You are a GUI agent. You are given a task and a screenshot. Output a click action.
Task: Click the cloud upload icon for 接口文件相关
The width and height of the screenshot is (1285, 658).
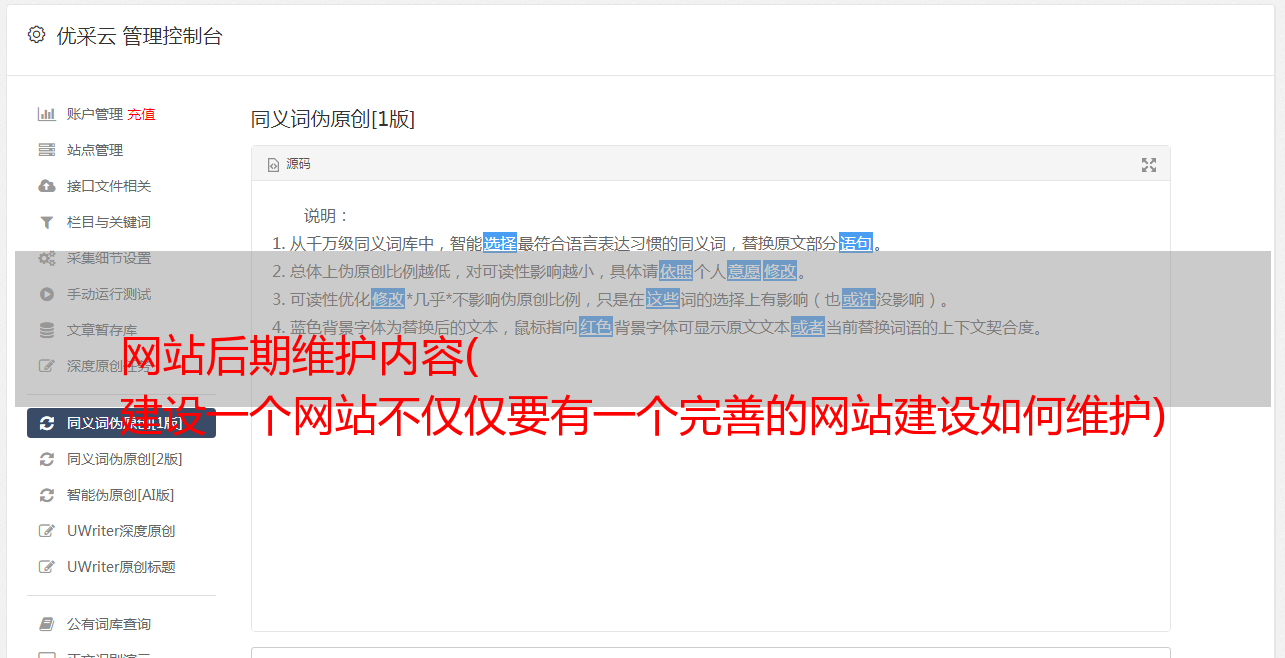(46, 186)
